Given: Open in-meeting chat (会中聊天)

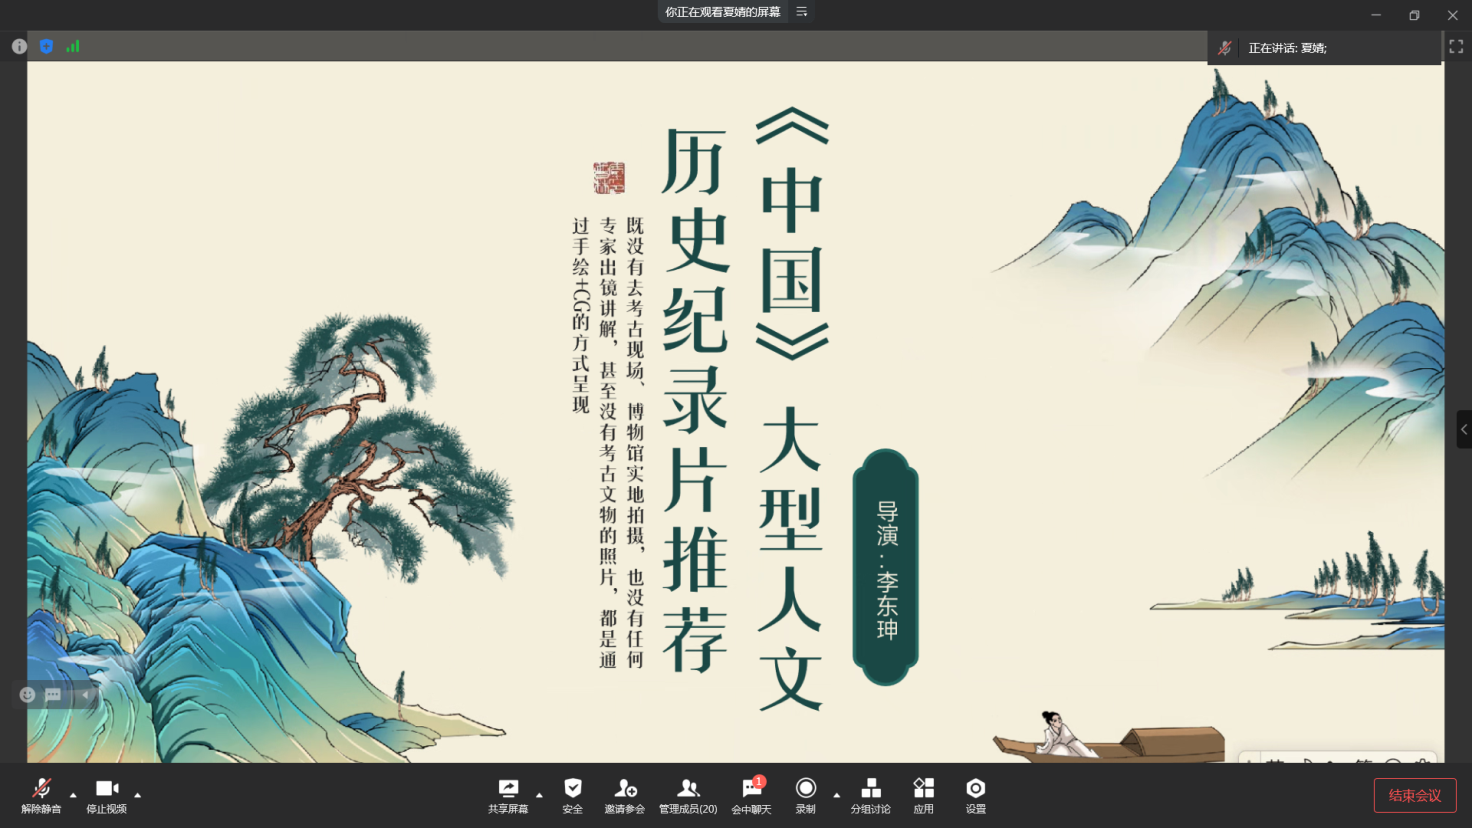Looking at the screenshot, I should (x=751, y=795).
